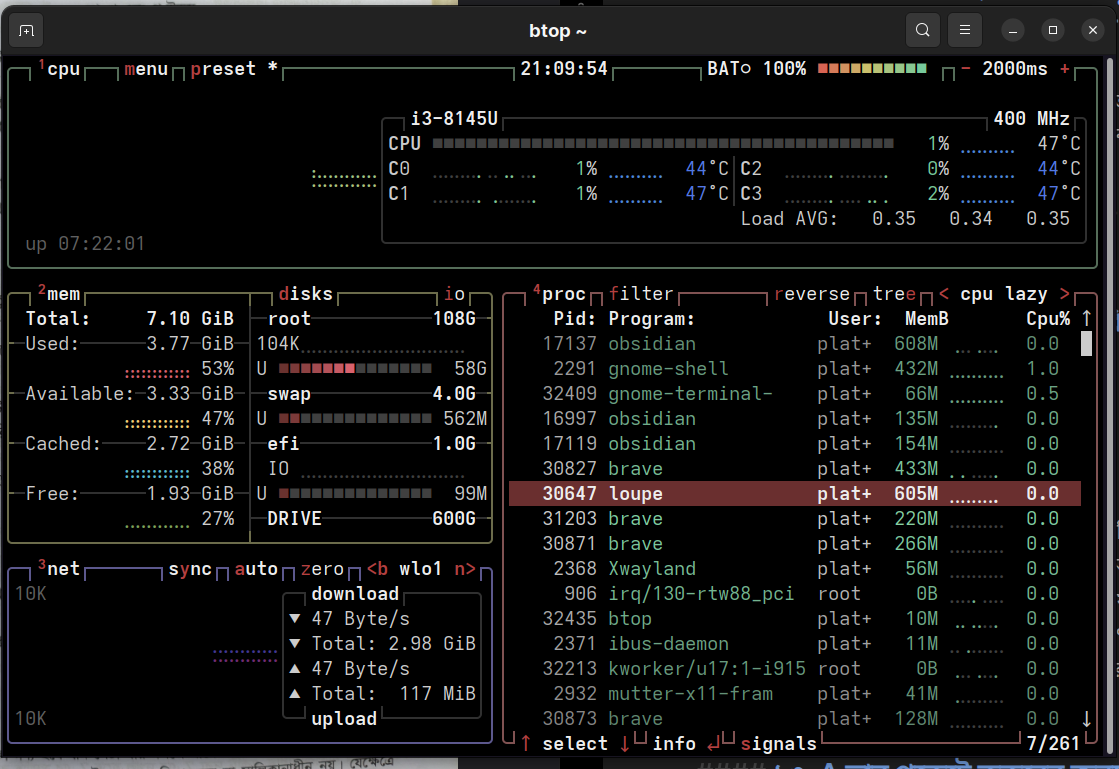Switch to previous network interface with <b
Viewport: 1119px width, 769px height.
click(x=377, y=569)
